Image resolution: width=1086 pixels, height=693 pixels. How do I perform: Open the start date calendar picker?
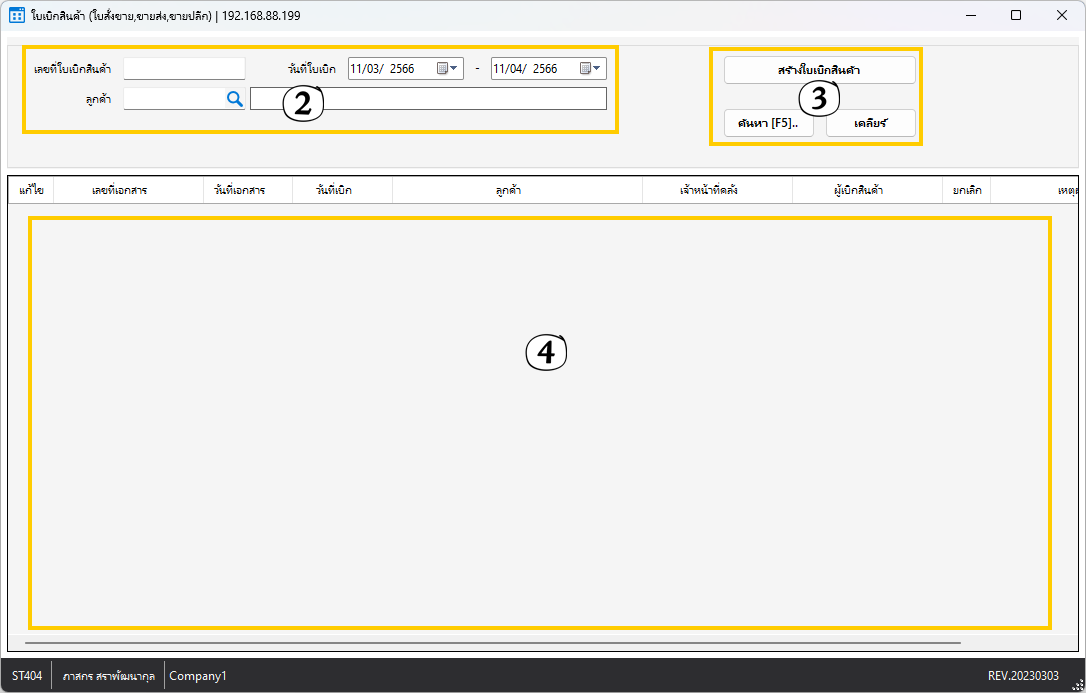[448, 69]
